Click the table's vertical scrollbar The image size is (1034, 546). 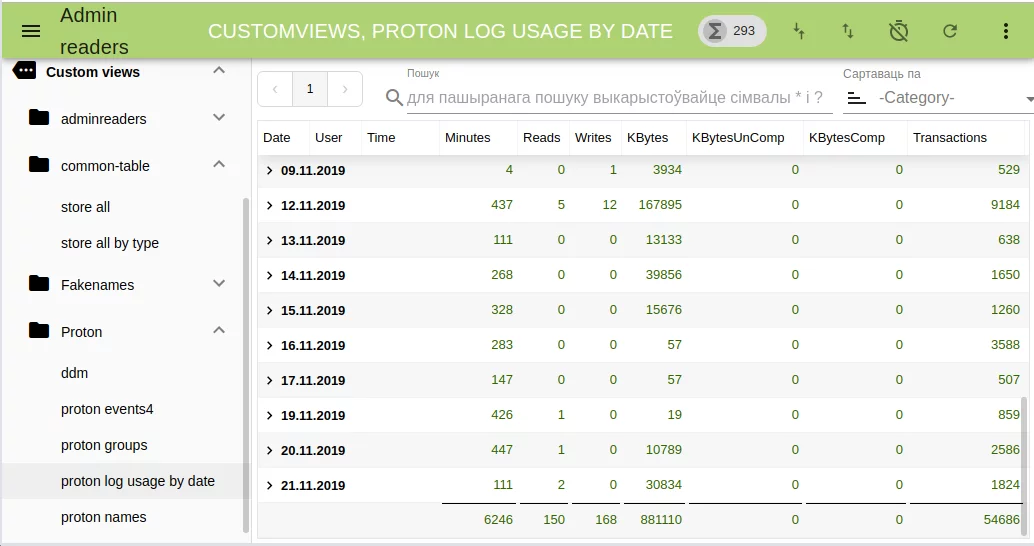pos(1023,450)
